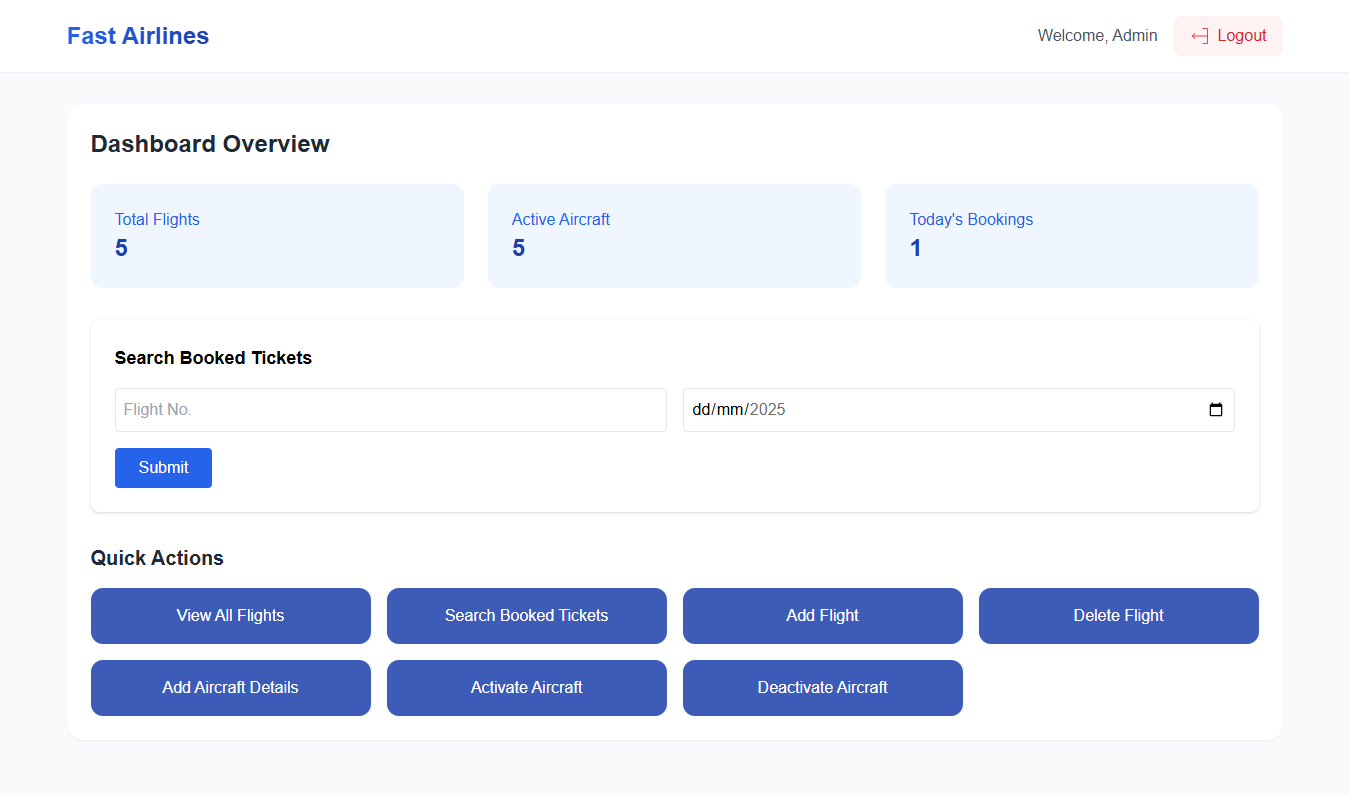Click the Active Aircraft stat card
This screenshot has height=795, width=1349.
pyautogui.click(x=674, y=236)
